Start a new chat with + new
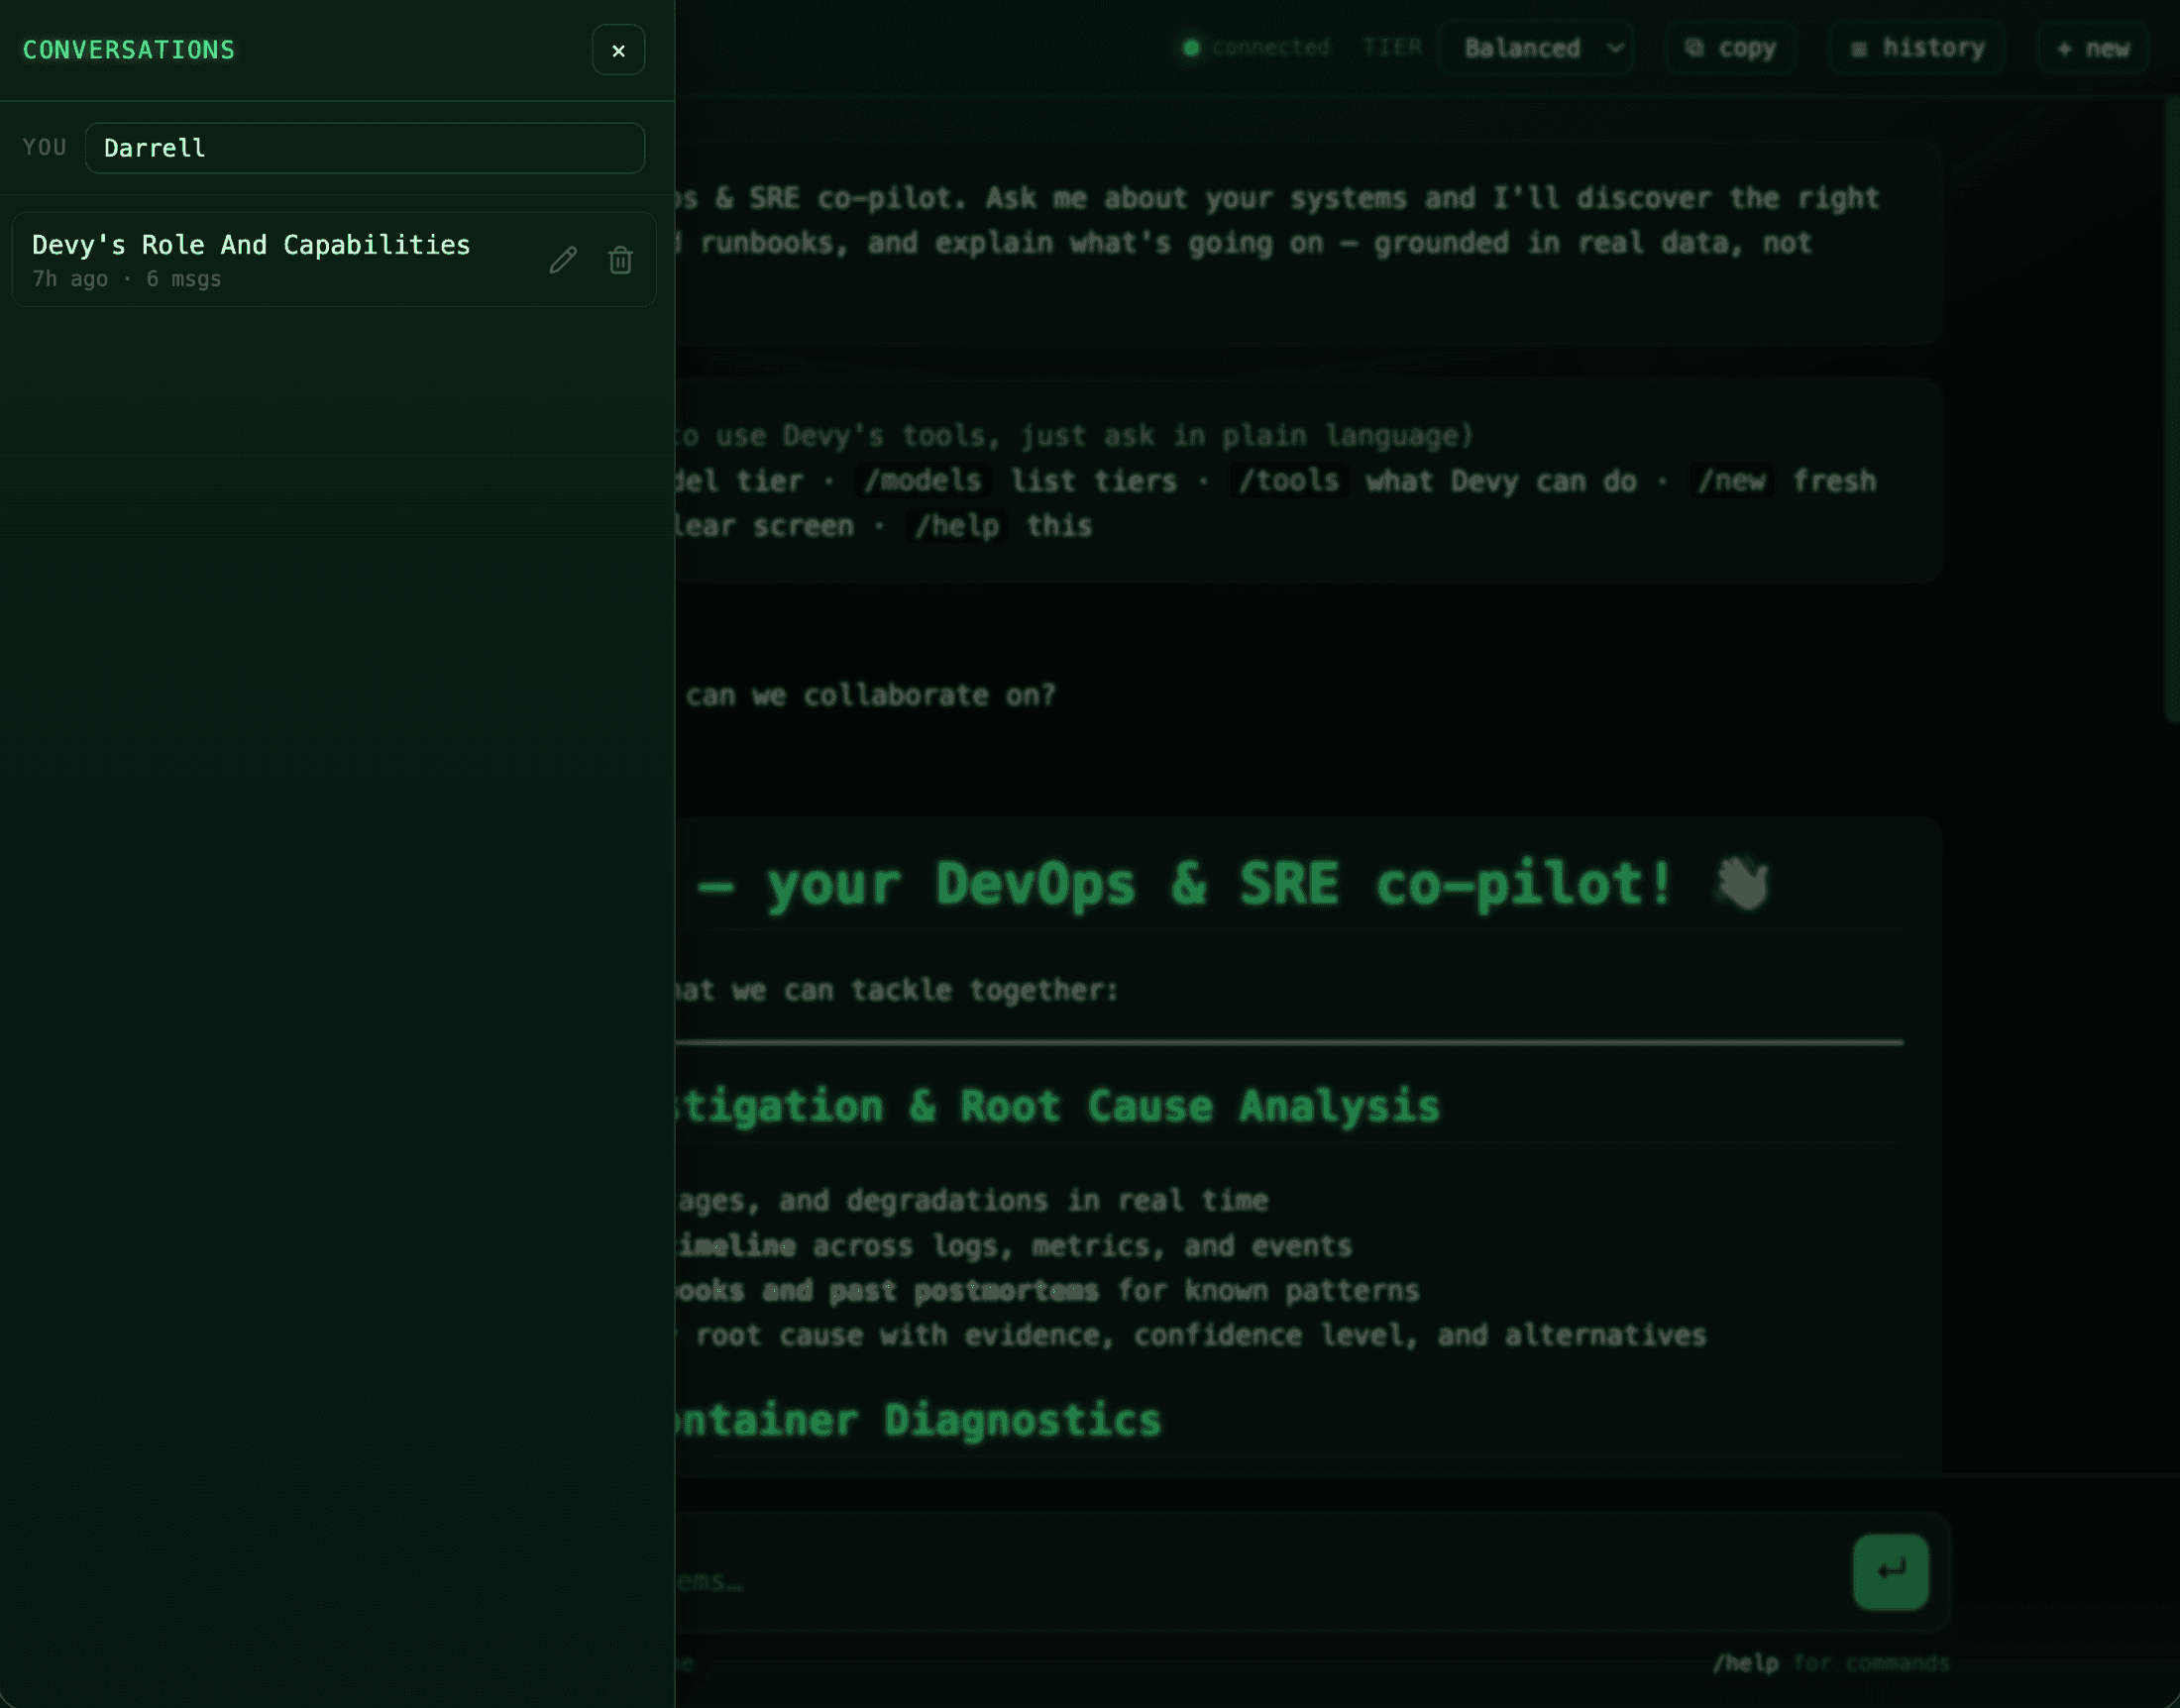The height and width of the screenshot is (1708, 2180). pyautogui.click(x=2093, y=48)
